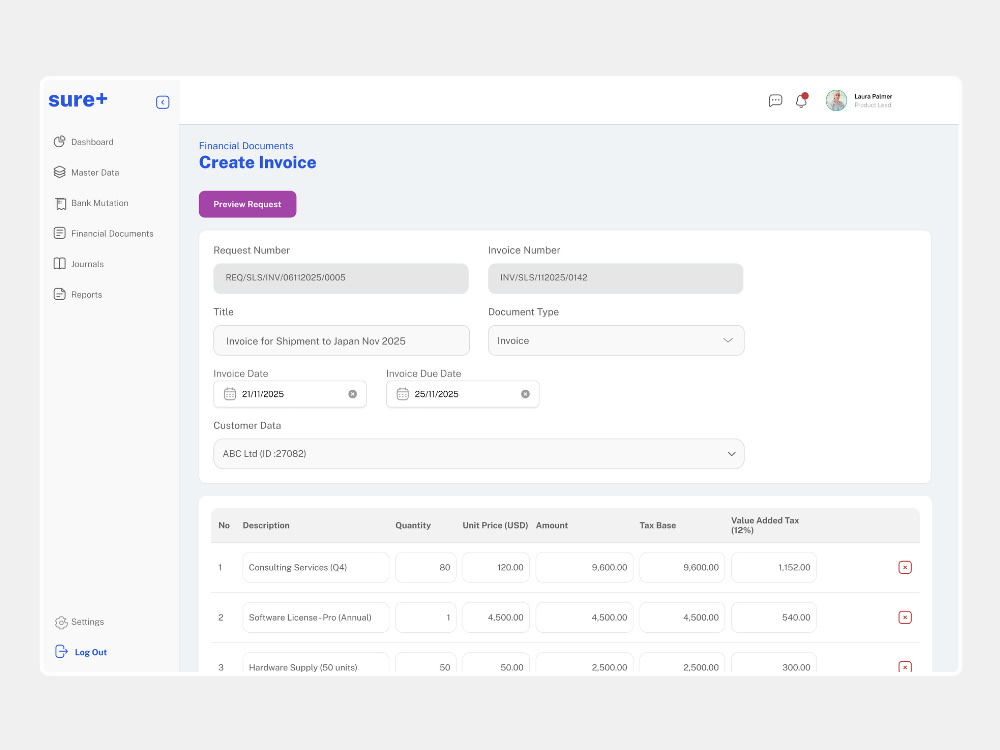Expand the Document Type dropdown
The width and height of the screenshot is (1000, 750).
pyautogui.click(x=616, y=341)
